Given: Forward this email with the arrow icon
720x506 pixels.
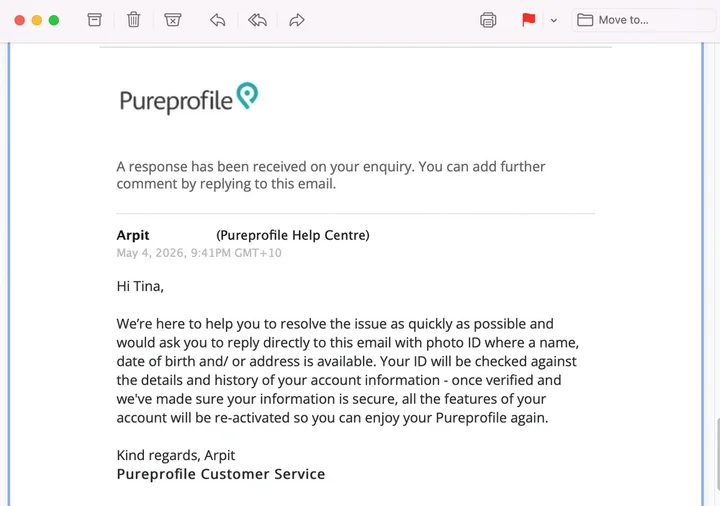Looking at the screenshot, I should [x=297, y=20].
